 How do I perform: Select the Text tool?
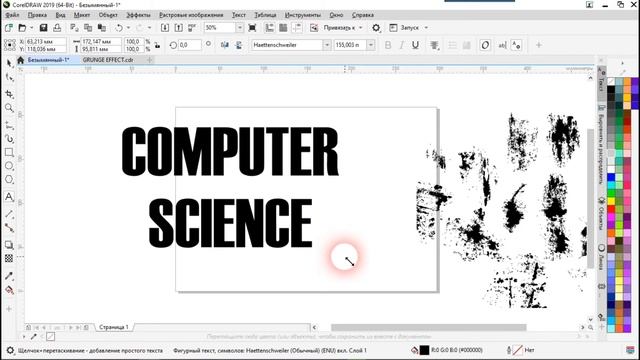9,197
